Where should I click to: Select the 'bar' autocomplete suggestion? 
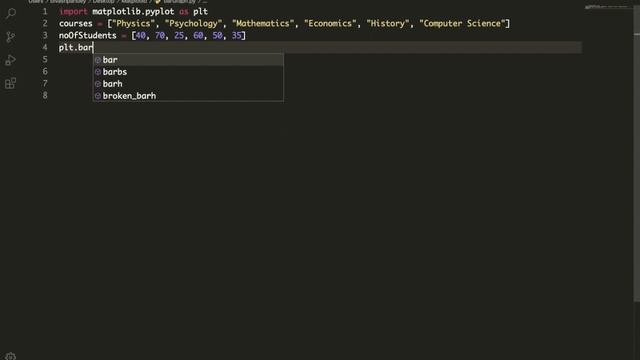coord(188,60)
